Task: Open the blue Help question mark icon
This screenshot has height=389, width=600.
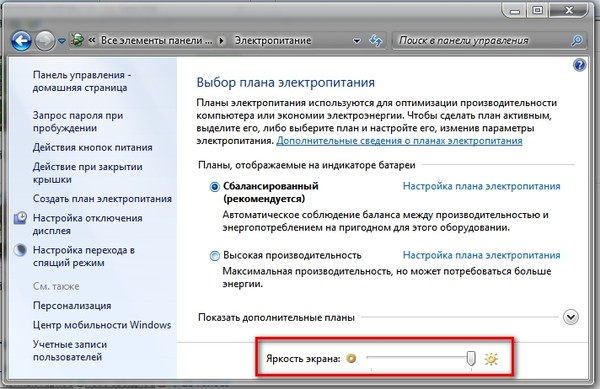Action: coord(579,65)
